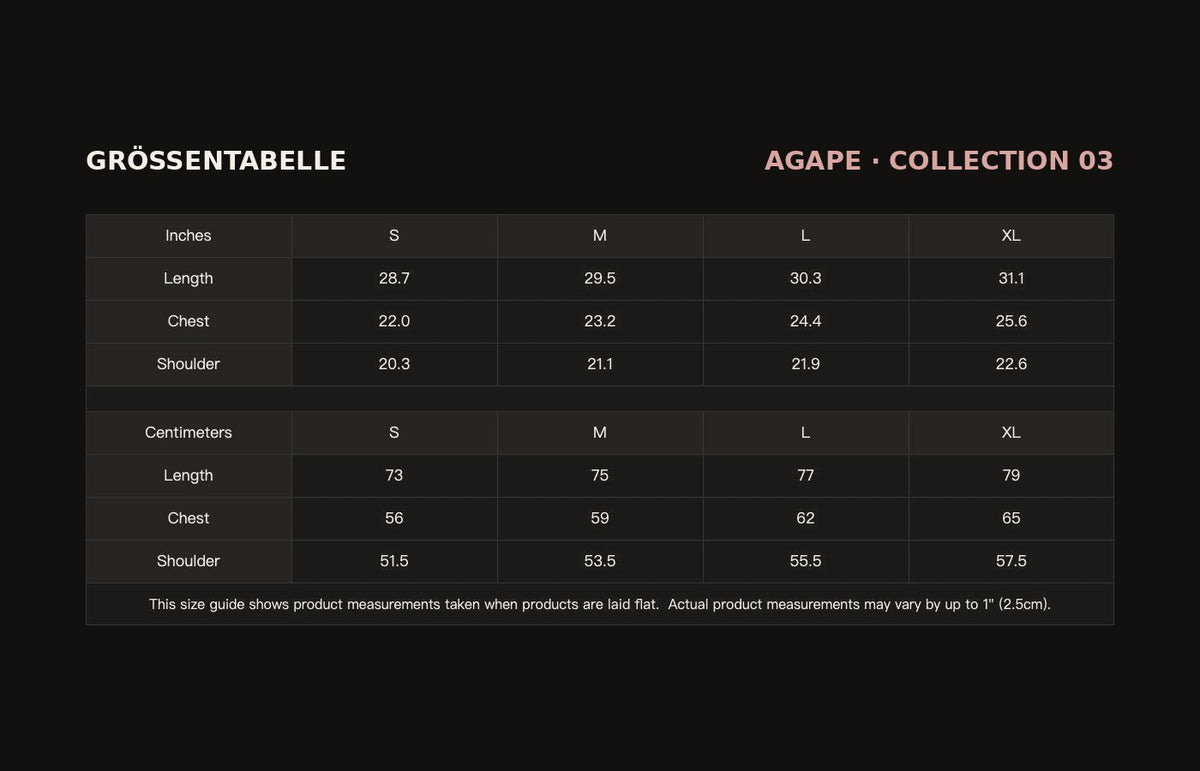Viewport: 1200px width, 771px height.
Task: Click Chest value 25.6 for size XL
Action: tap(1011, 322)
